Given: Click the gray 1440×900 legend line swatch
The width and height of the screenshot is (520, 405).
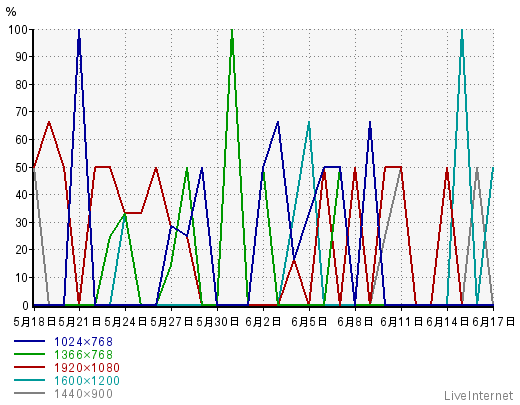Looking at the screenshot, I should [x=29, y=393].
